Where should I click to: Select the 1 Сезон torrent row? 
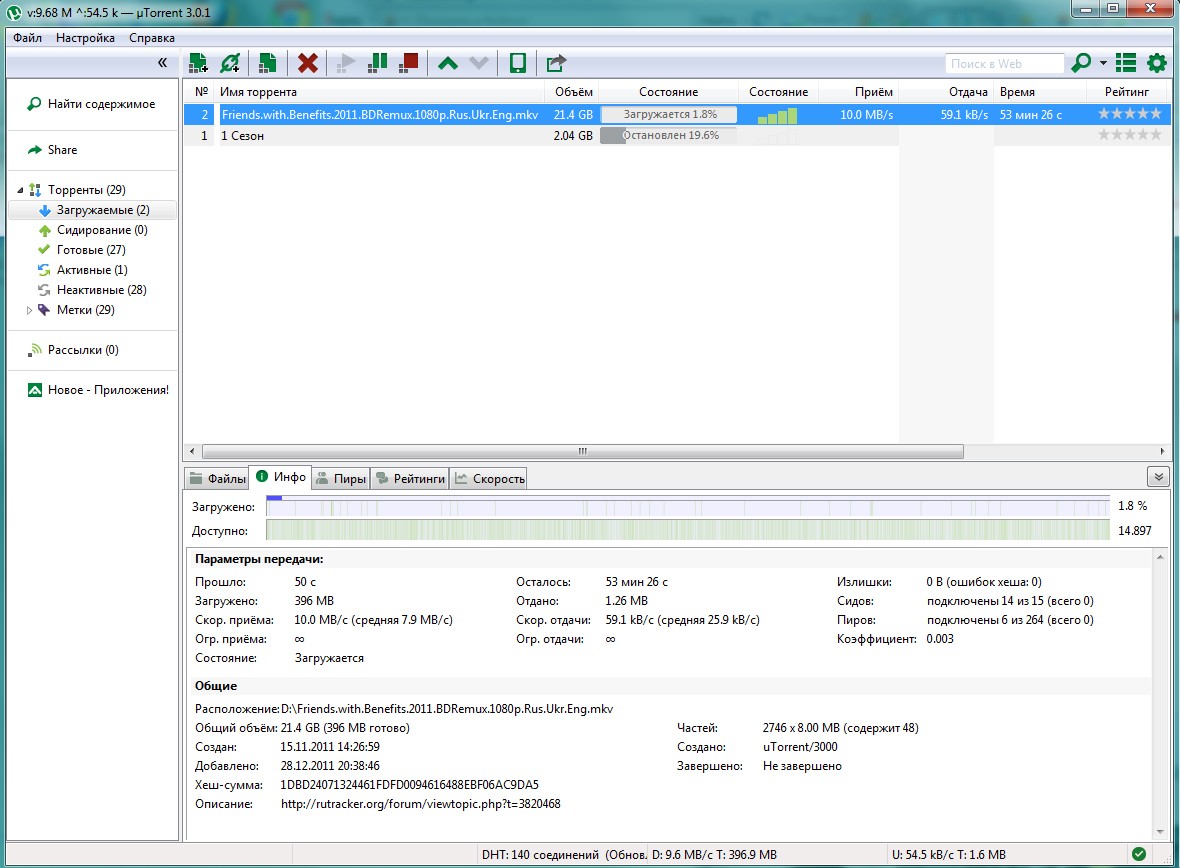coord(676,136)
